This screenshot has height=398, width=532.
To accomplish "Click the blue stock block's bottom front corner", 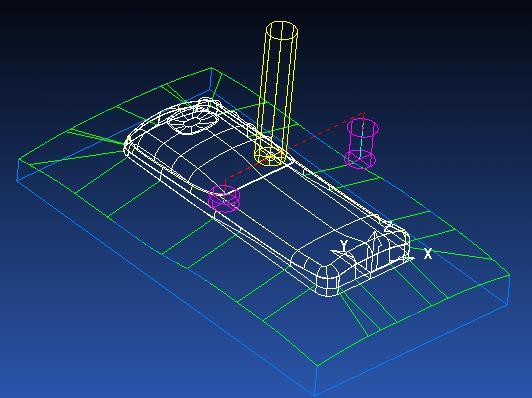I will tap(316, 394).
